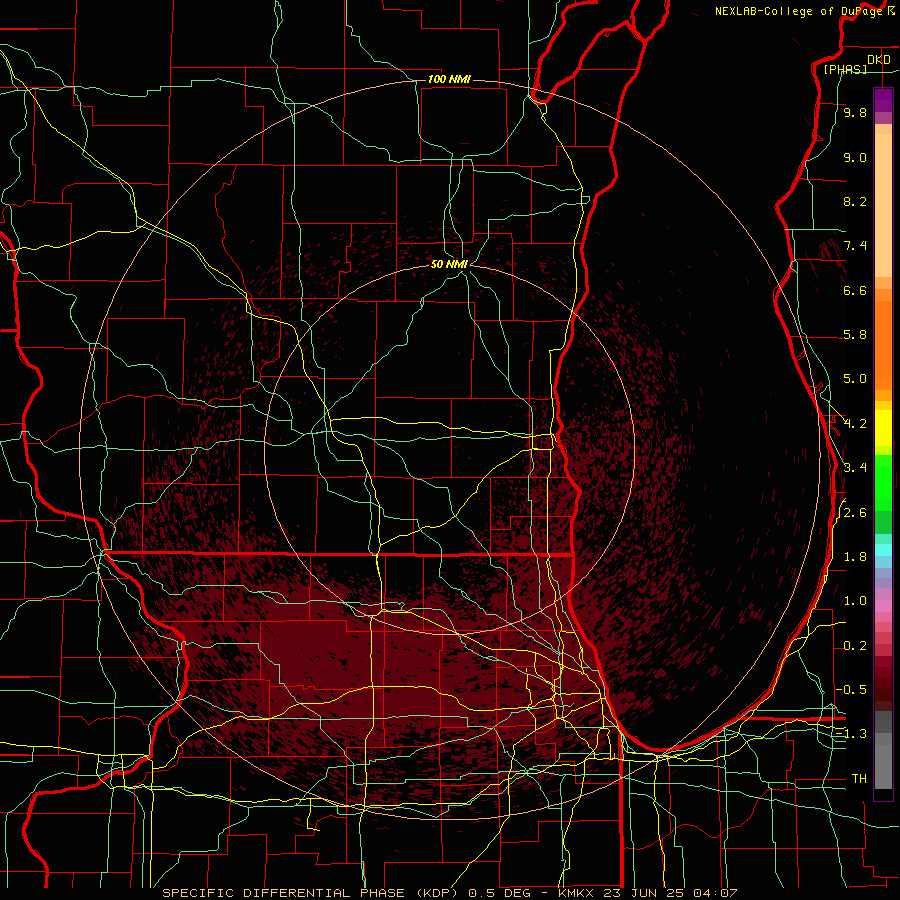
Task: Click the yellow band of the color scale
Action: click(883, 428)
